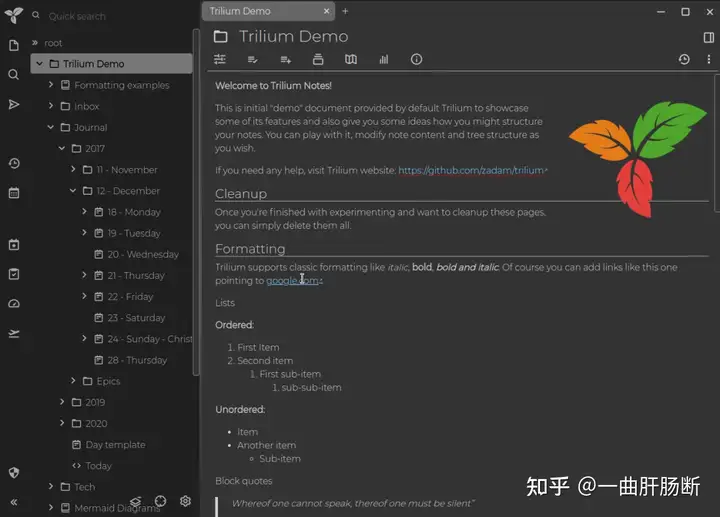This screenshot has height=517, width=720.
Task: Open the note's three-dot actions menu
Action: coord(709,59)
